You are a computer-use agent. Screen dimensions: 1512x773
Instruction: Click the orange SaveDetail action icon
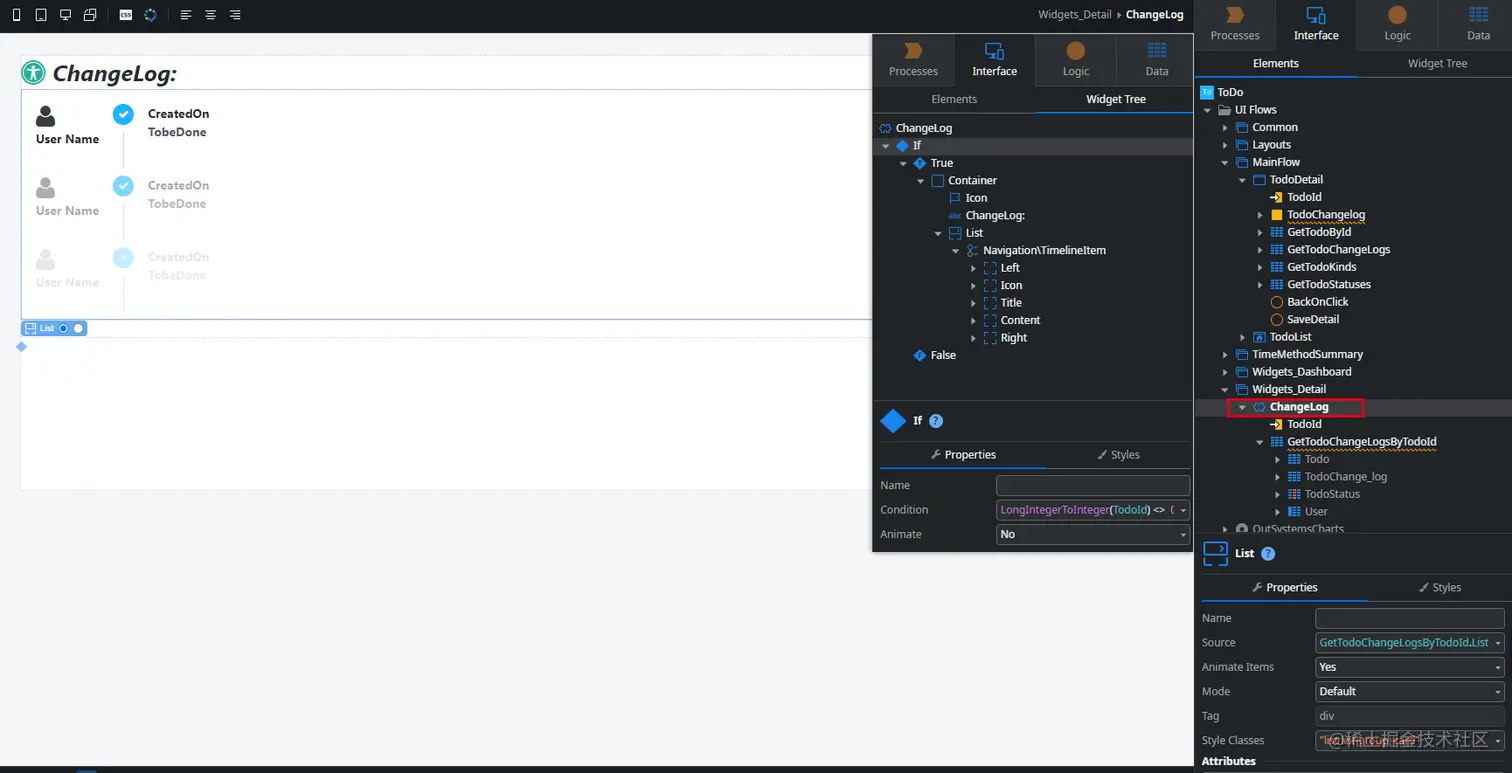(x=1276, y=319)
